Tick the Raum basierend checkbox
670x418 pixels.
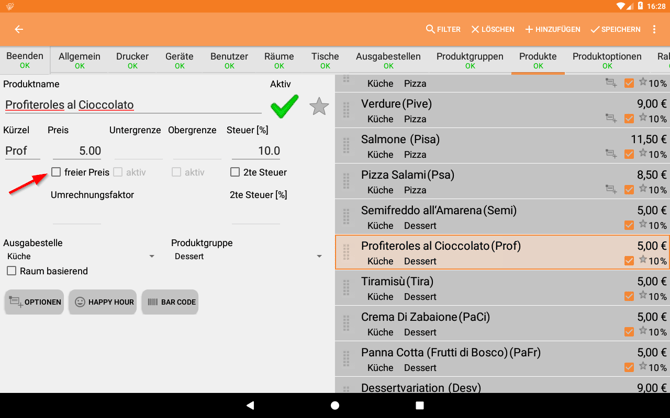(x=12, y=271)
